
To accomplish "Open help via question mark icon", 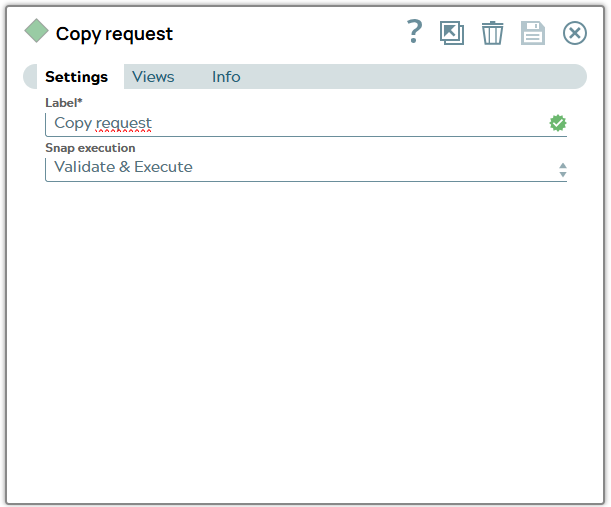I will tap(414, 32).
